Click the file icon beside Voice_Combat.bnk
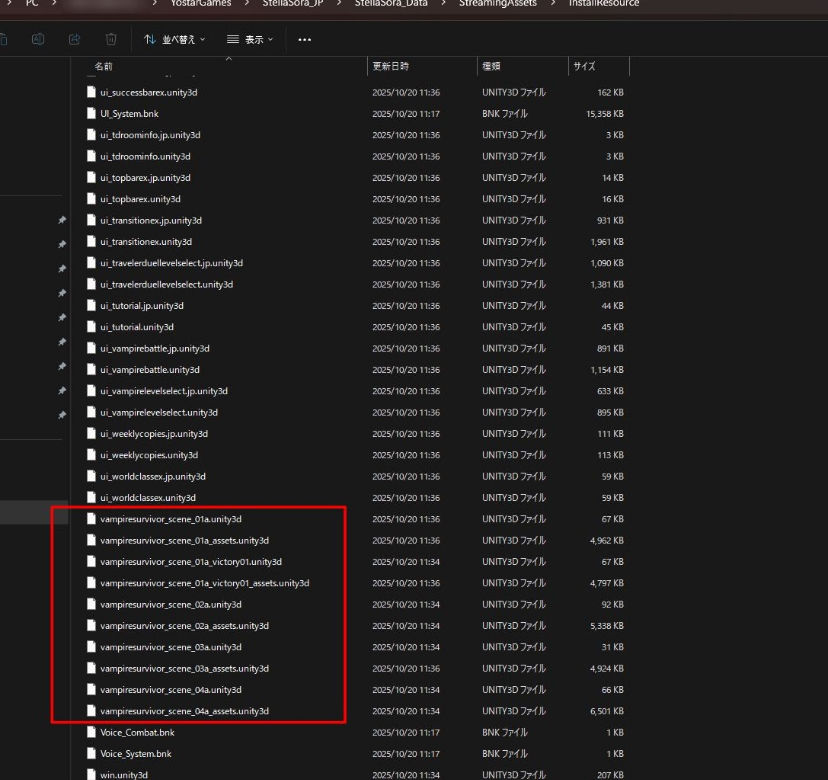Viewport: 828px width, 780px height. coord(91,732)
